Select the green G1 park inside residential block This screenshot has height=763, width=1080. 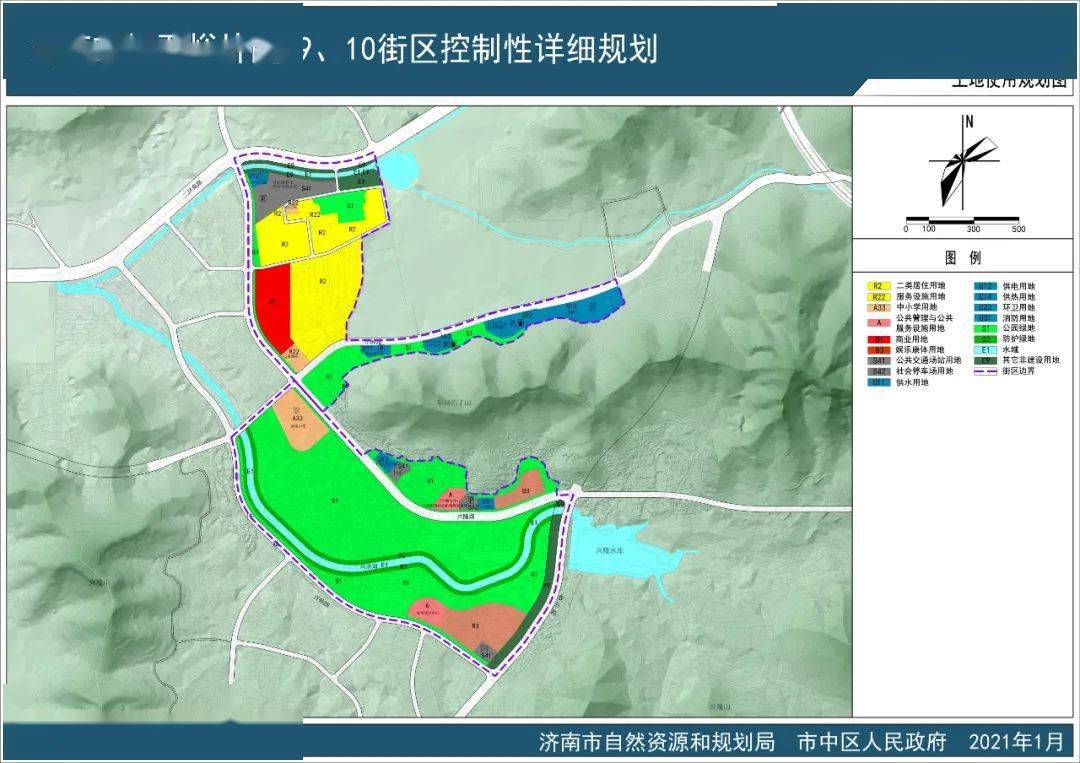(x=350, y=208)
